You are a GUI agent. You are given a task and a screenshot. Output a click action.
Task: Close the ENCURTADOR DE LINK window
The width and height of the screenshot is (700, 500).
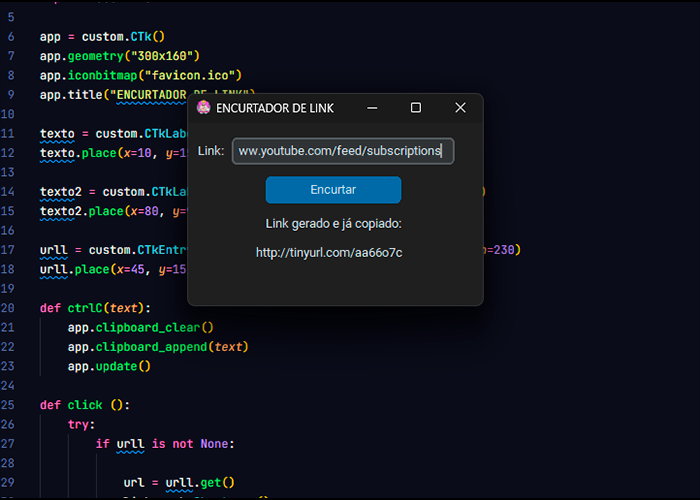460,108
